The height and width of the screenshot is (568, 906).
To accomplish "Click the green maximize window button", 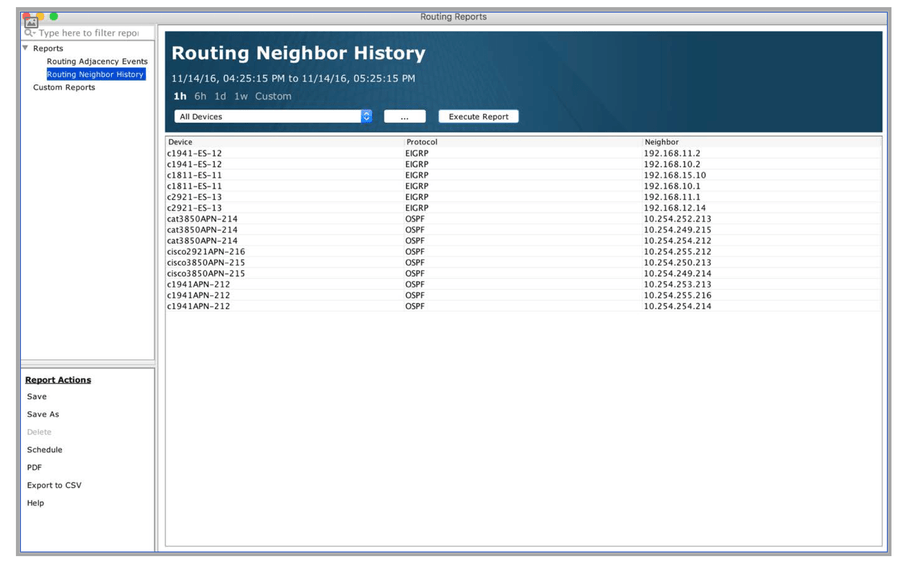I will click(x=54, y=16).
